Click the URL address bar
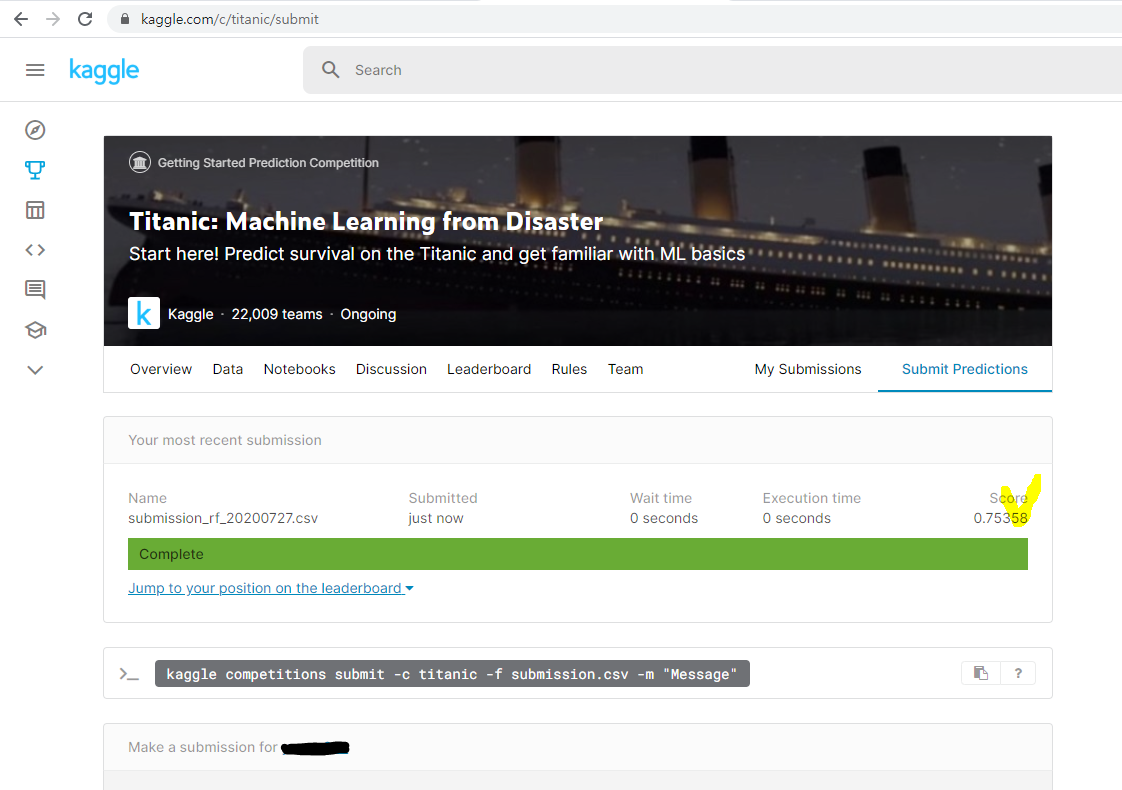This screenshot has height=790, width=1122. (x=615, y=19)
